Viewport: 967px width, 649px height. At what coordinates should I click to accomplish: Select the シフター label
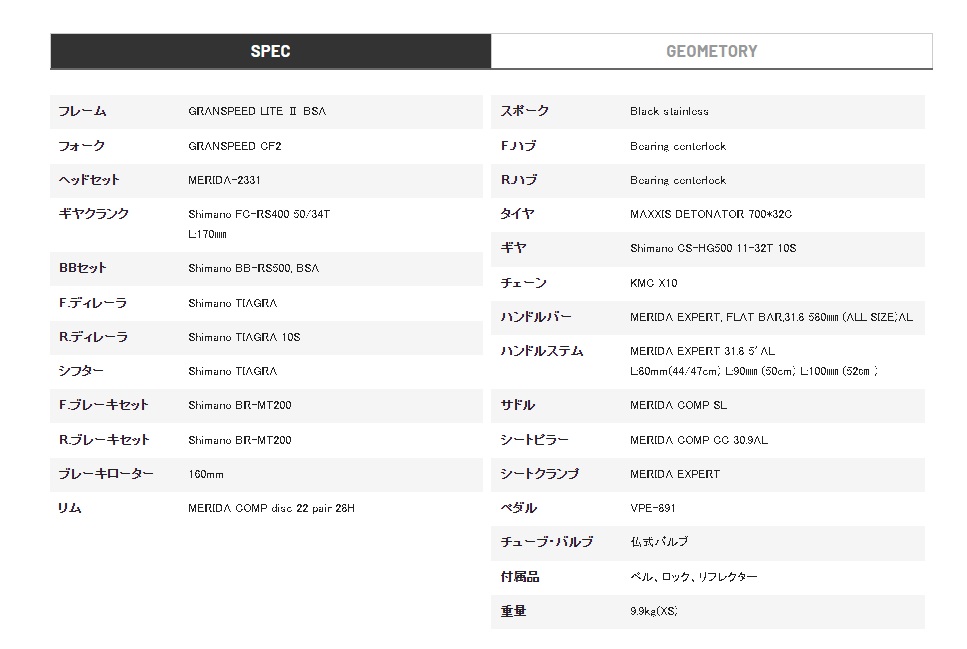[x=81, y=371]
